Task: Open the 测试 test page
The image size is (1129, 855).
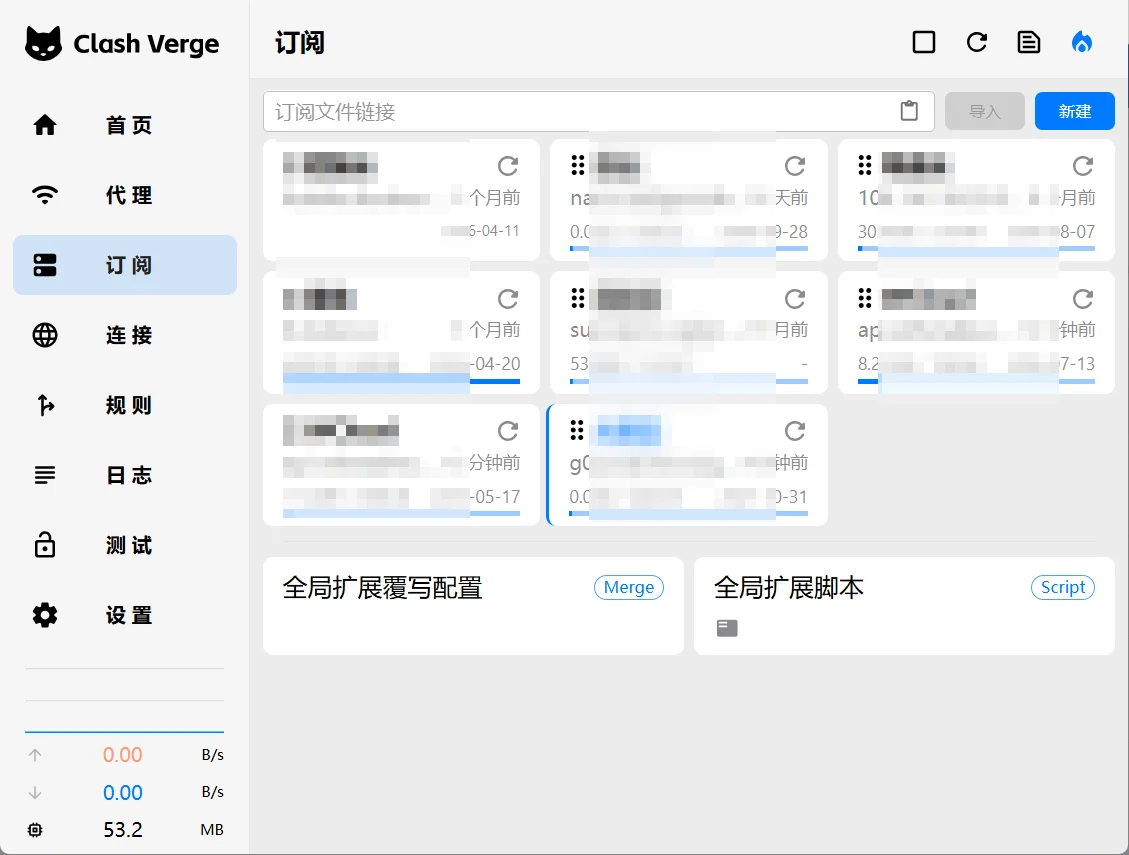Action: pos(125,545)
